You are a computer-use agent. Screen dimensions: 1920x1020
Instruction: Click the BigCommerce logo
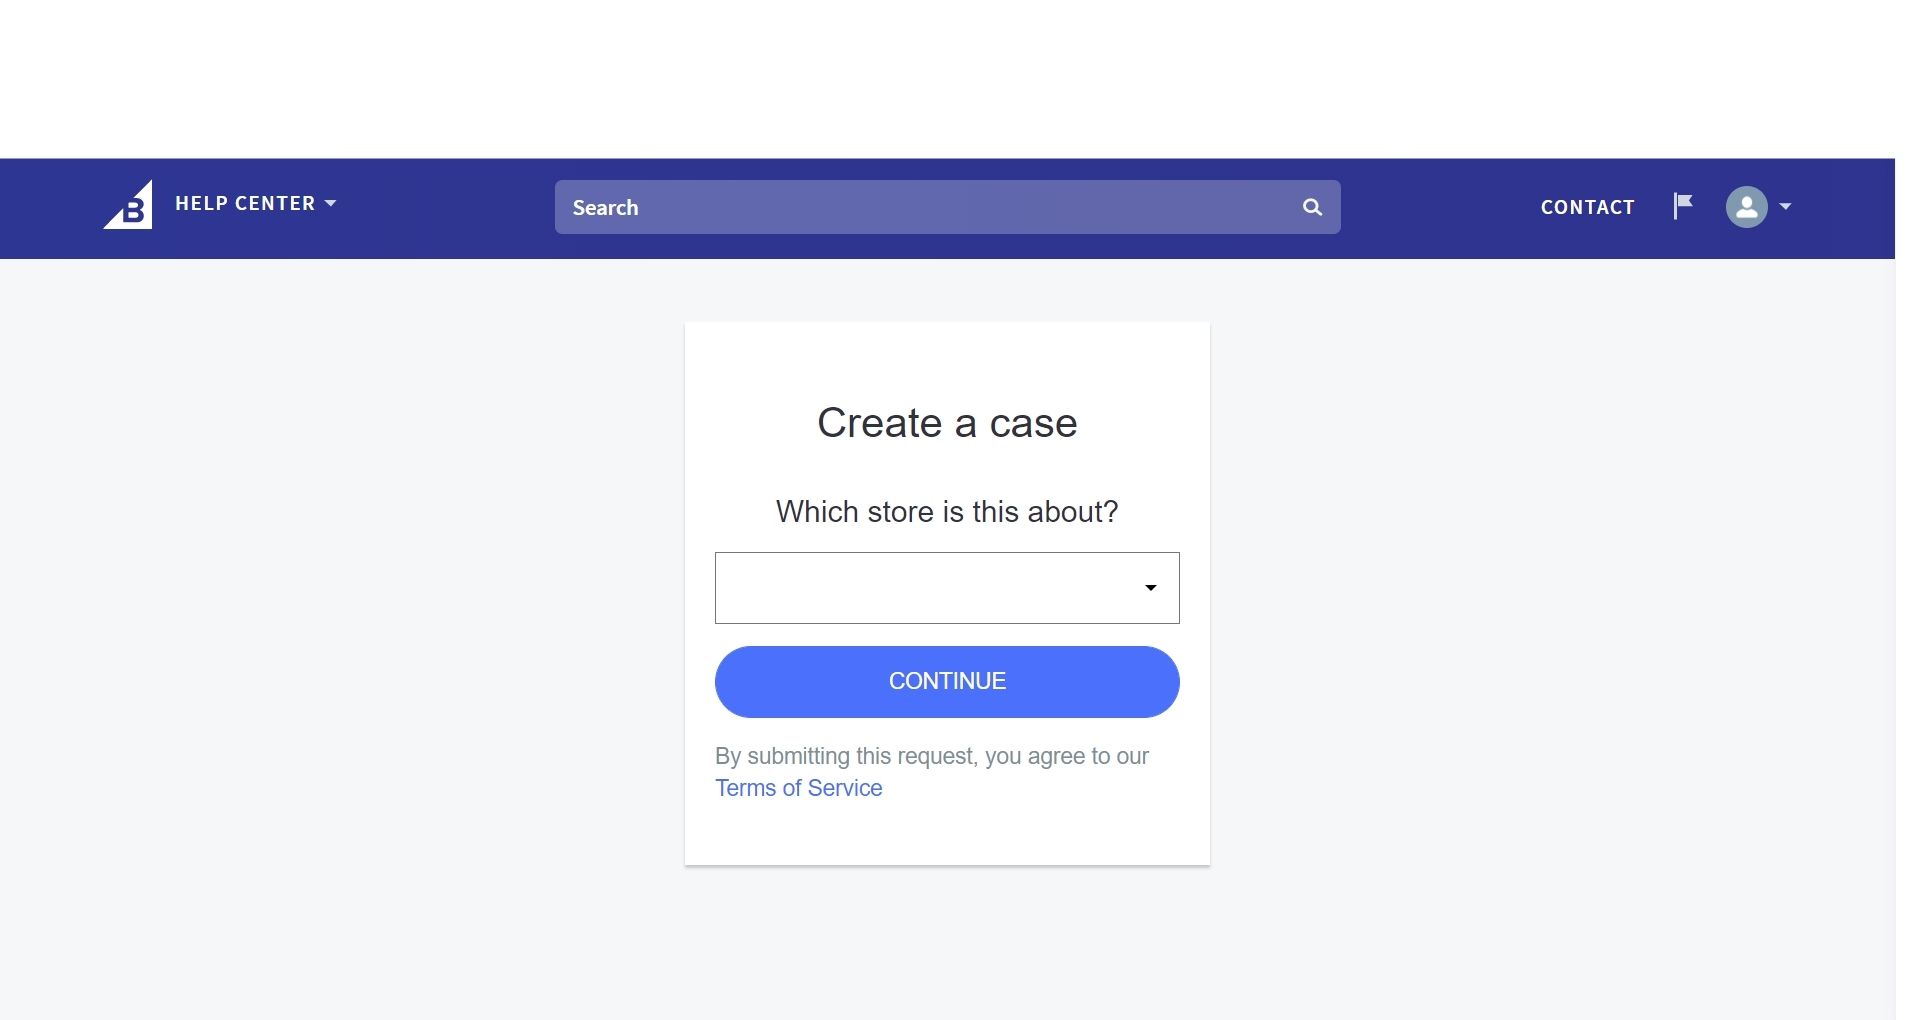point(128,205)
